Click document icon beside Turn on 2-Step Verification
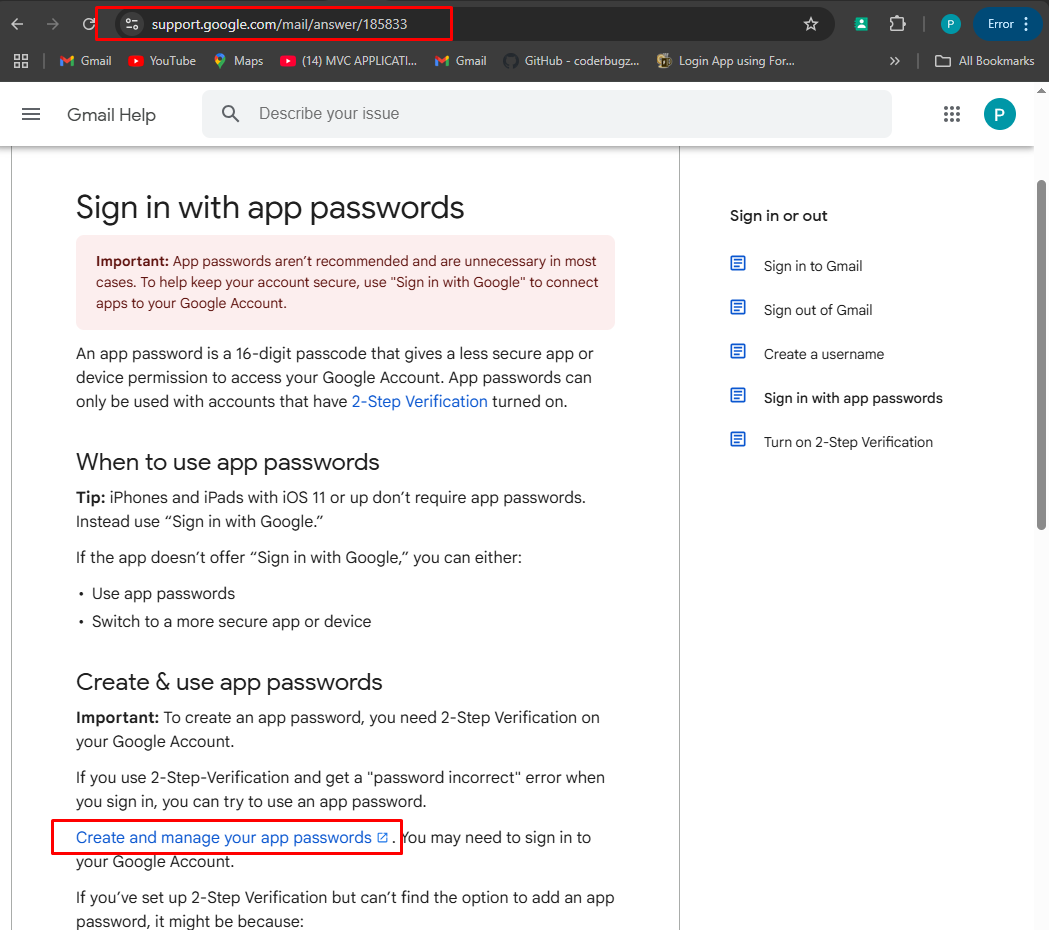Viewport: 1049px width, 930px height. click(738, 440)
